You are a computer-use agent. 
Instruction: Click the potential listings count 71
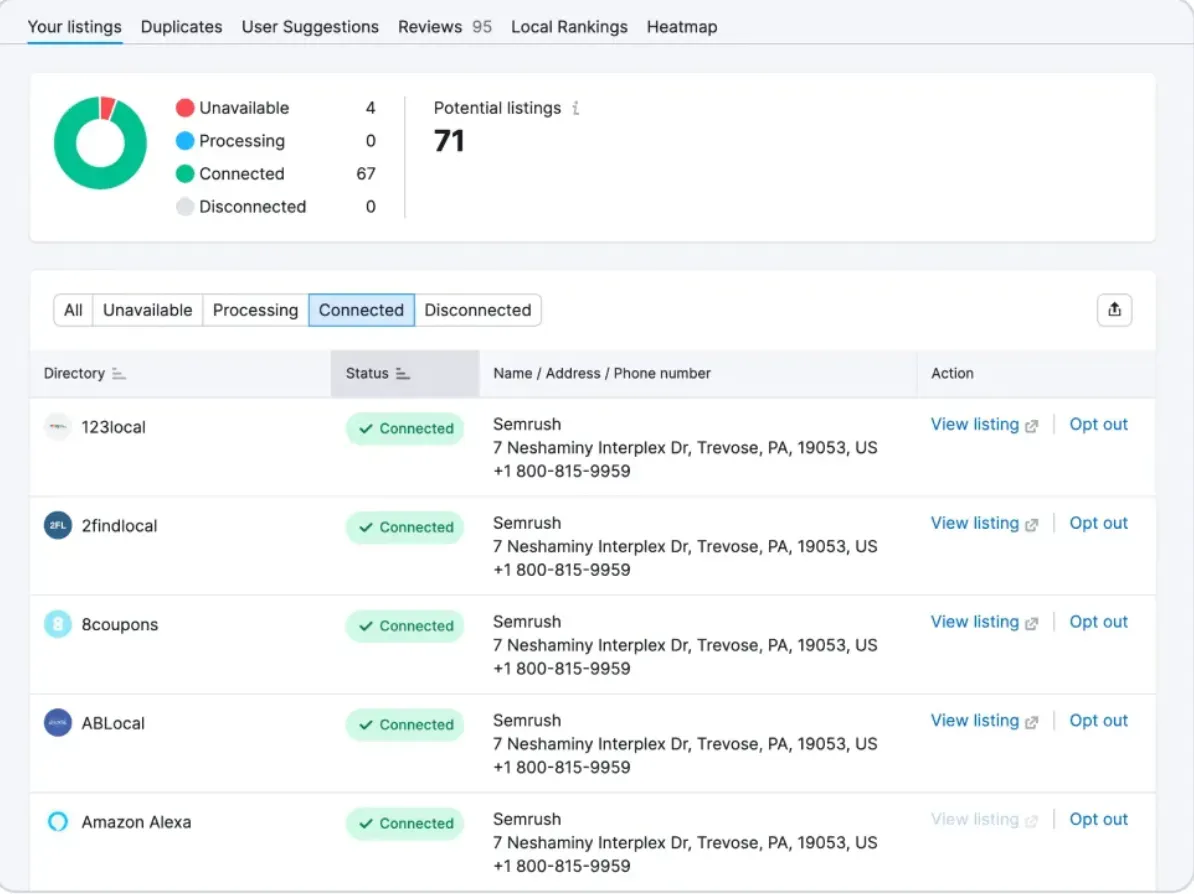click(449, 141)
